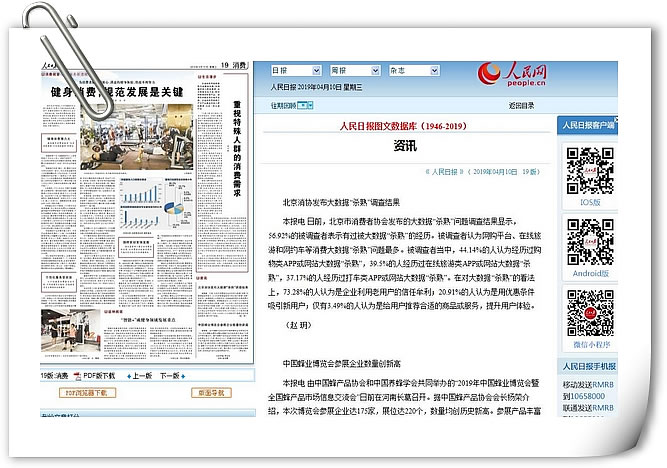Screen dimensions: 667x468
Task: Click the 微信小程序 label
Action: (591, 344)
